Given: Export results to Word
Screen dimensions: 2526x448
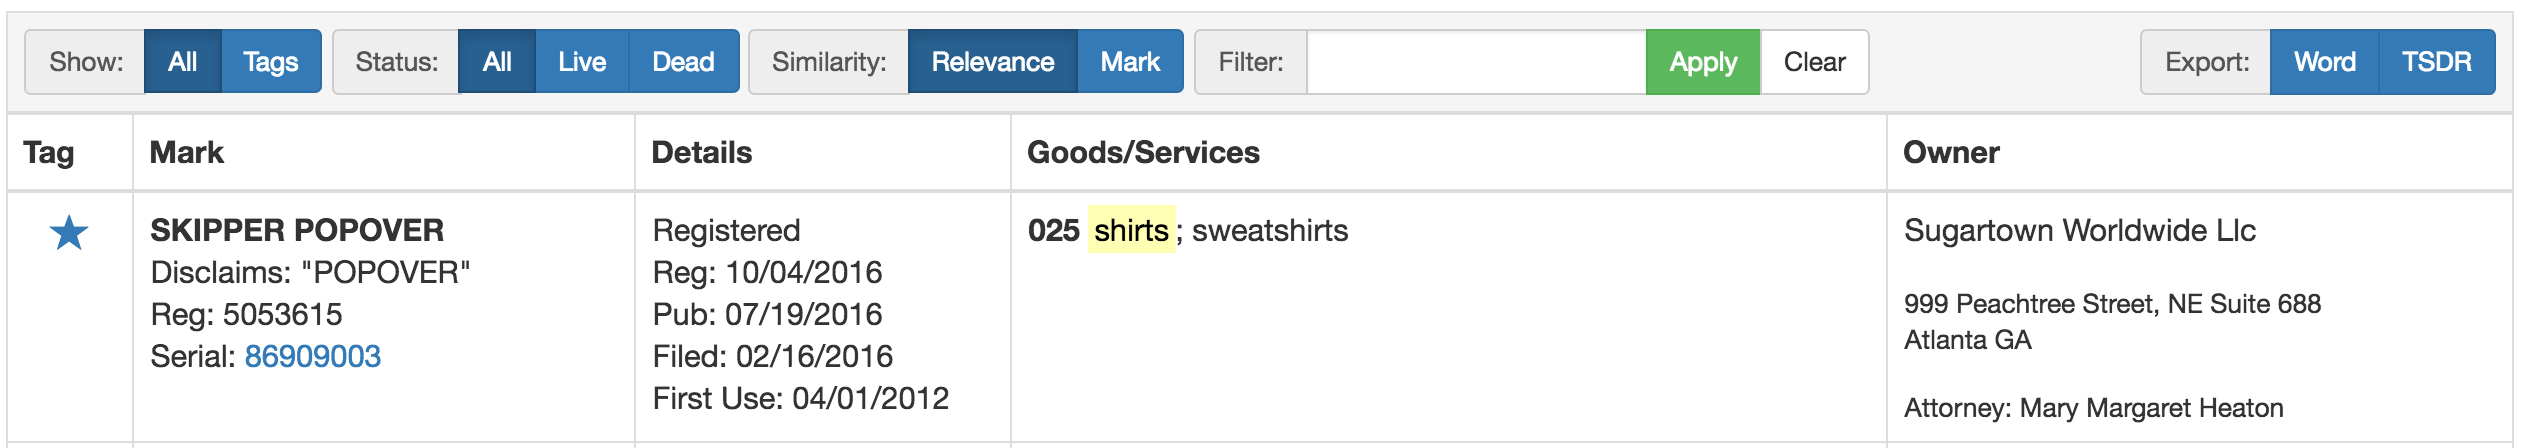Looking at the screenshot, I should [x=2324, y=62].
